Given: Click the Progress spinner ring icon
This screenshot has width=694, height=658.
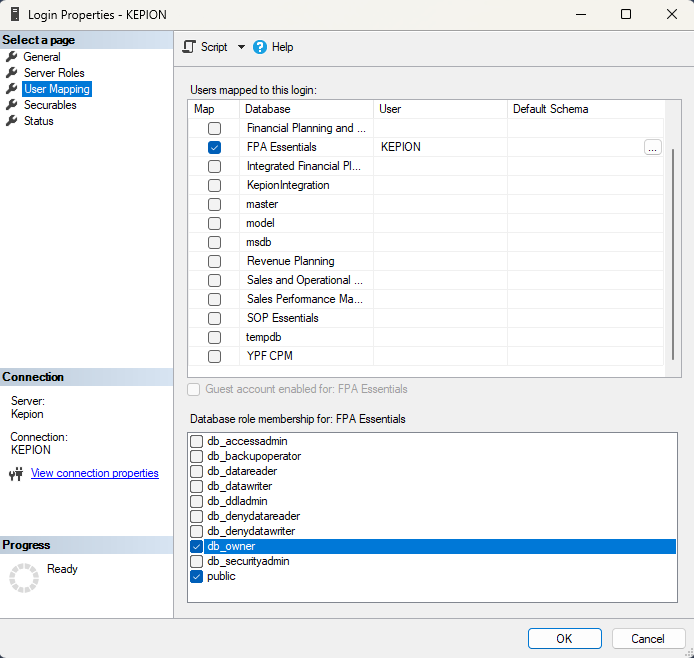Looking at the screenshot, I should [x=24, y=578].
